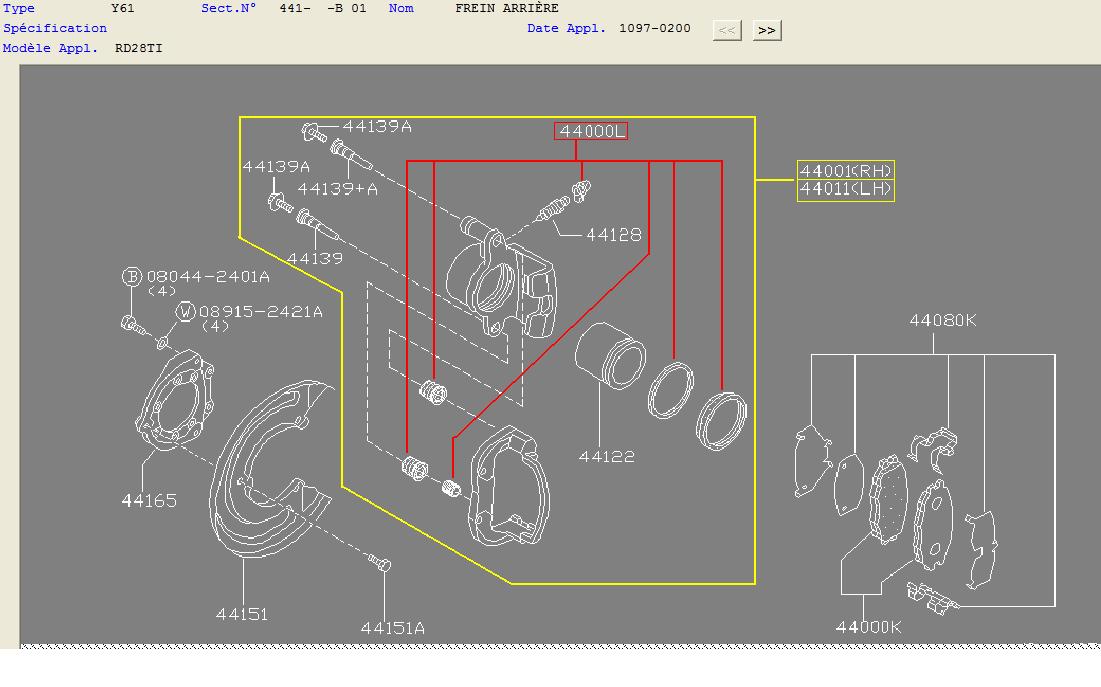Click the Date Appl. field label
This screenshot has height=687, width=1101.
(567, 28)
